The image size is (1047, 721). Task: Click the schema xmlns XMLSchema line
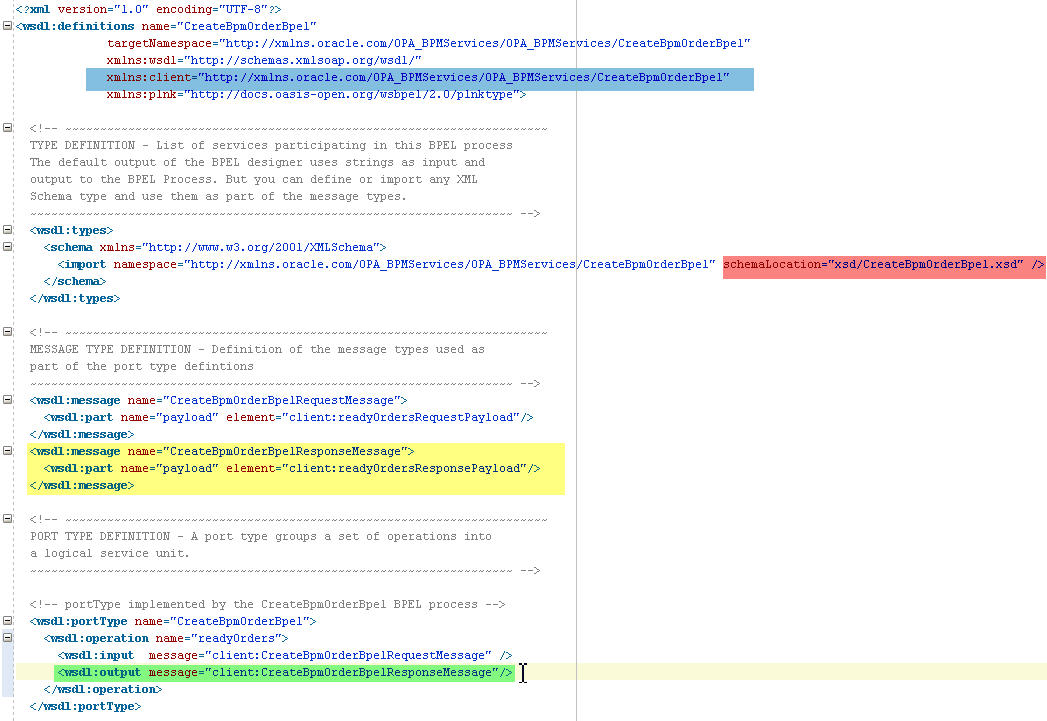coord(215,248)
